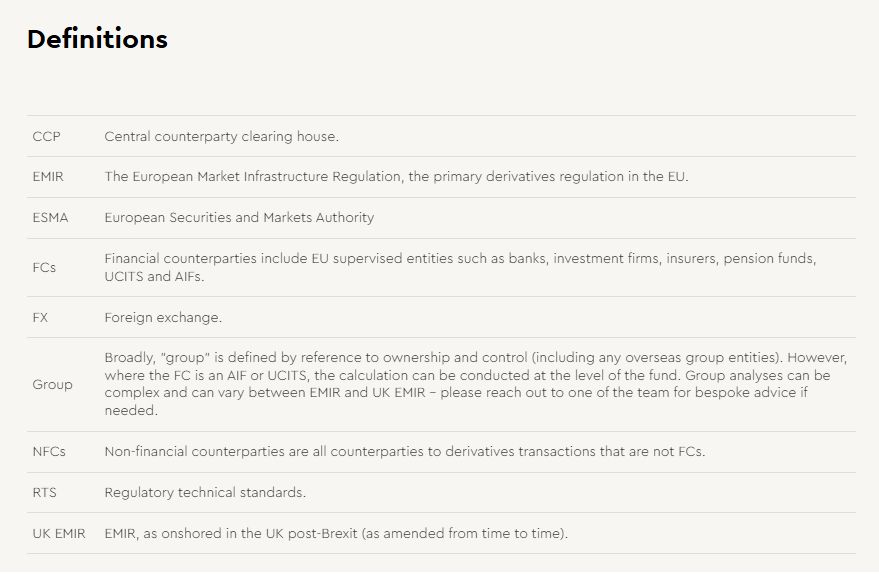The width and height of the screenshot is (879, 574).
Task: Select the FX abbreviation
Action: [41, 317]
